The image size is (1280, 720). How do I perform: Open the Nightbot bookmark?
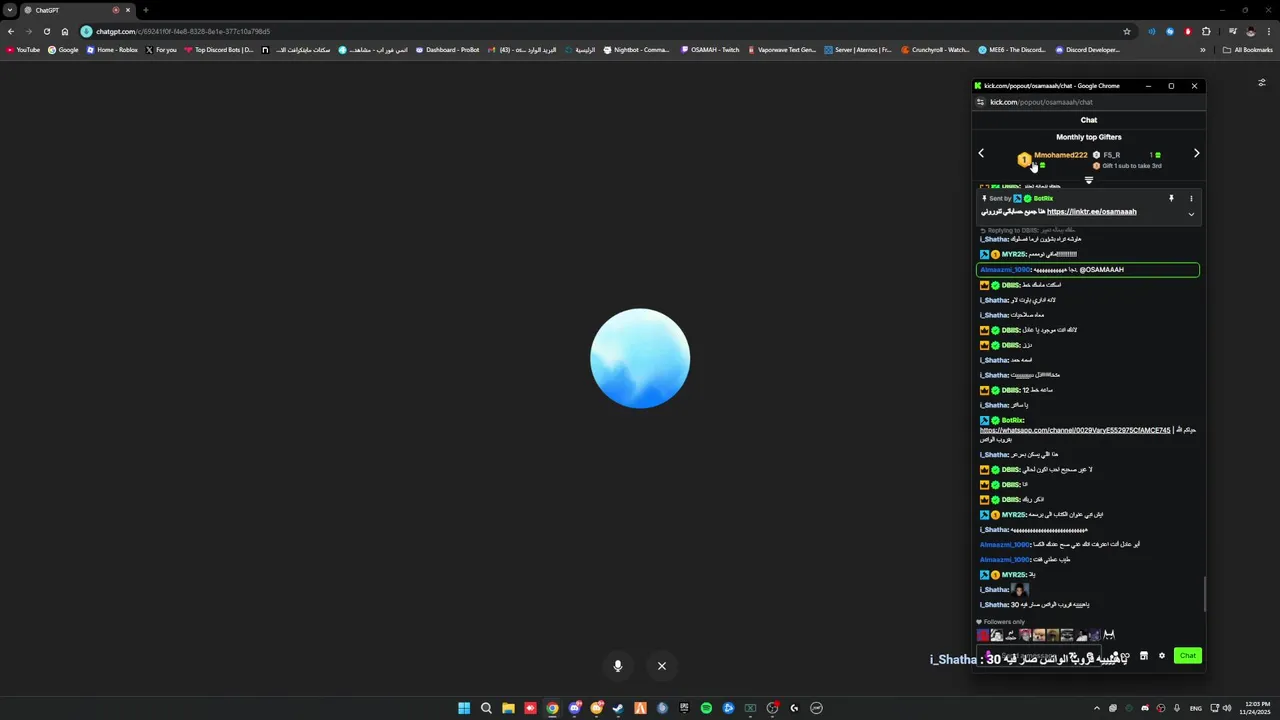click(x=636, y=50)
